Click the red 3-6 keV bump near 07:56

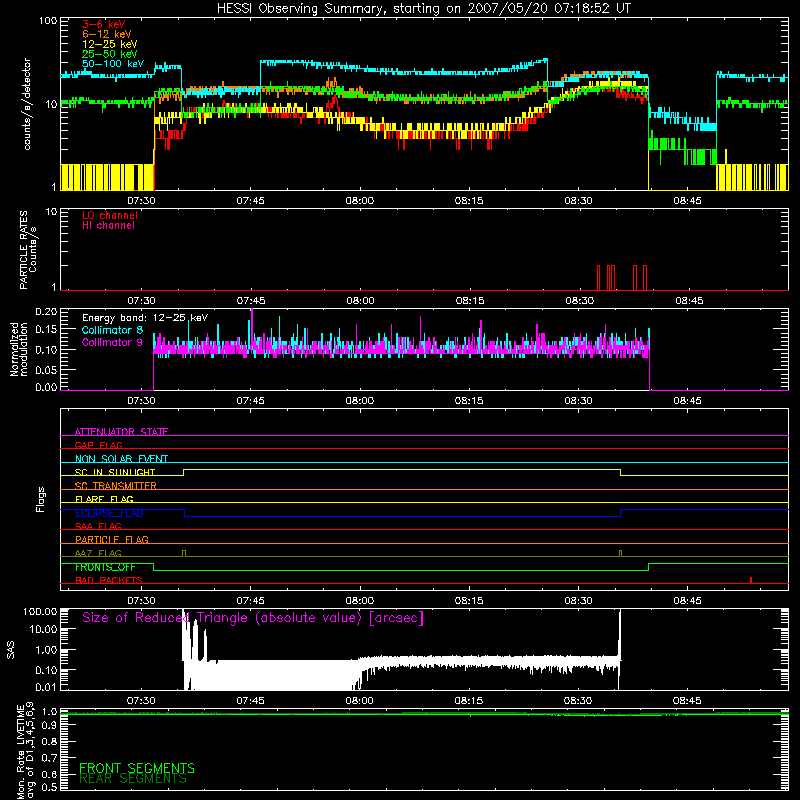coord(333,104)
